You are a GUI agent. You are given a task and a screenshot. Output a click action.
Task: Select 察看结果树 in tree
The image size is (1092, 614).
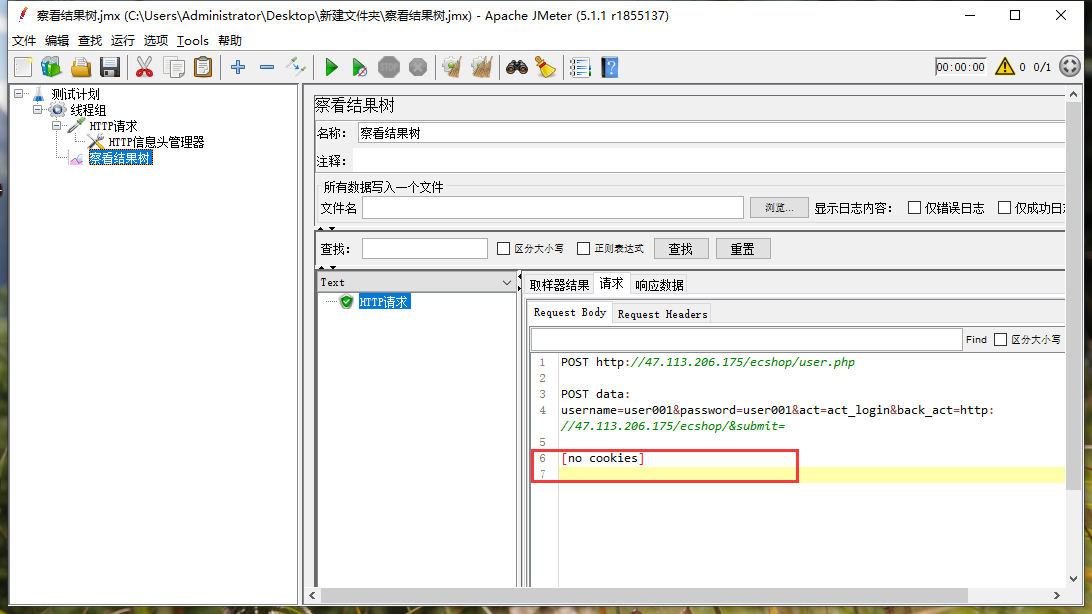[x=120, y=158]
